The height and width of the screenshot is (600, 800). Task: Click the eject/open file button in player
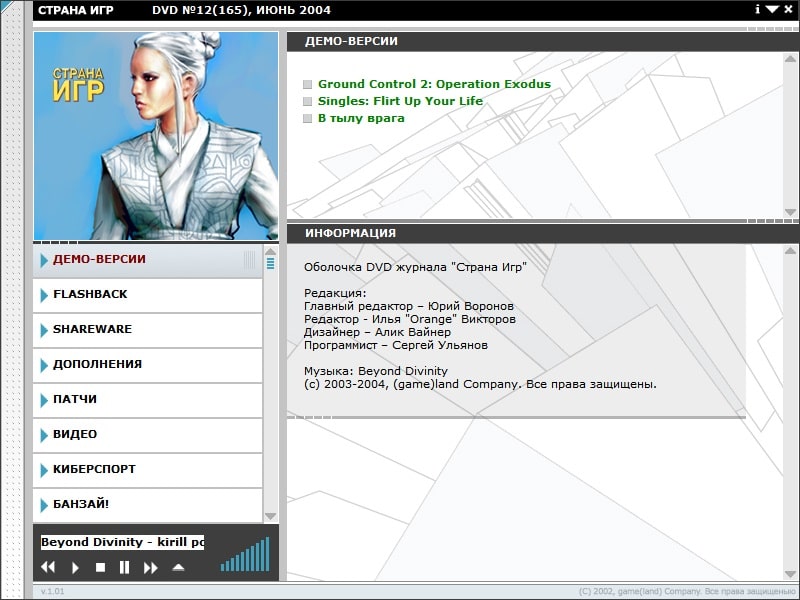tap(178, 567)
